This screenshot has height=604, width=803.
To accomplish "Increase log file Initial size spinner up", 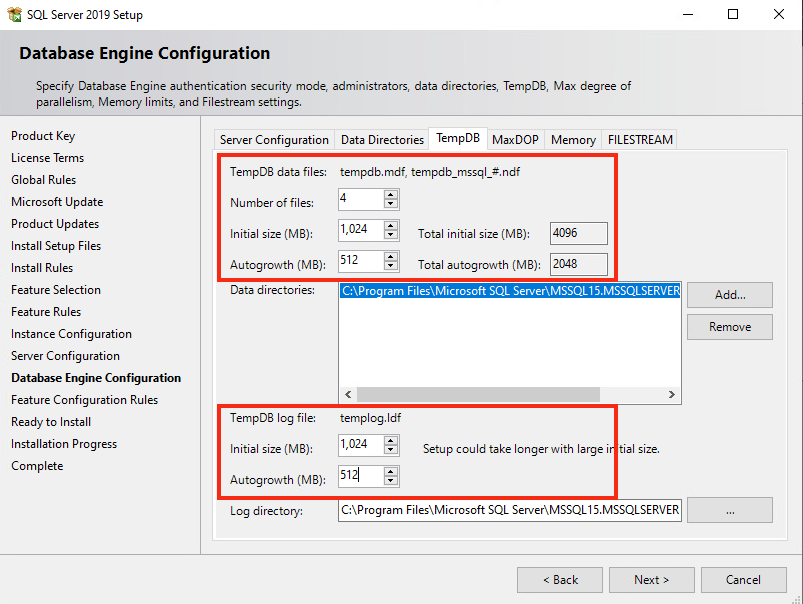I will coord(391,441).
